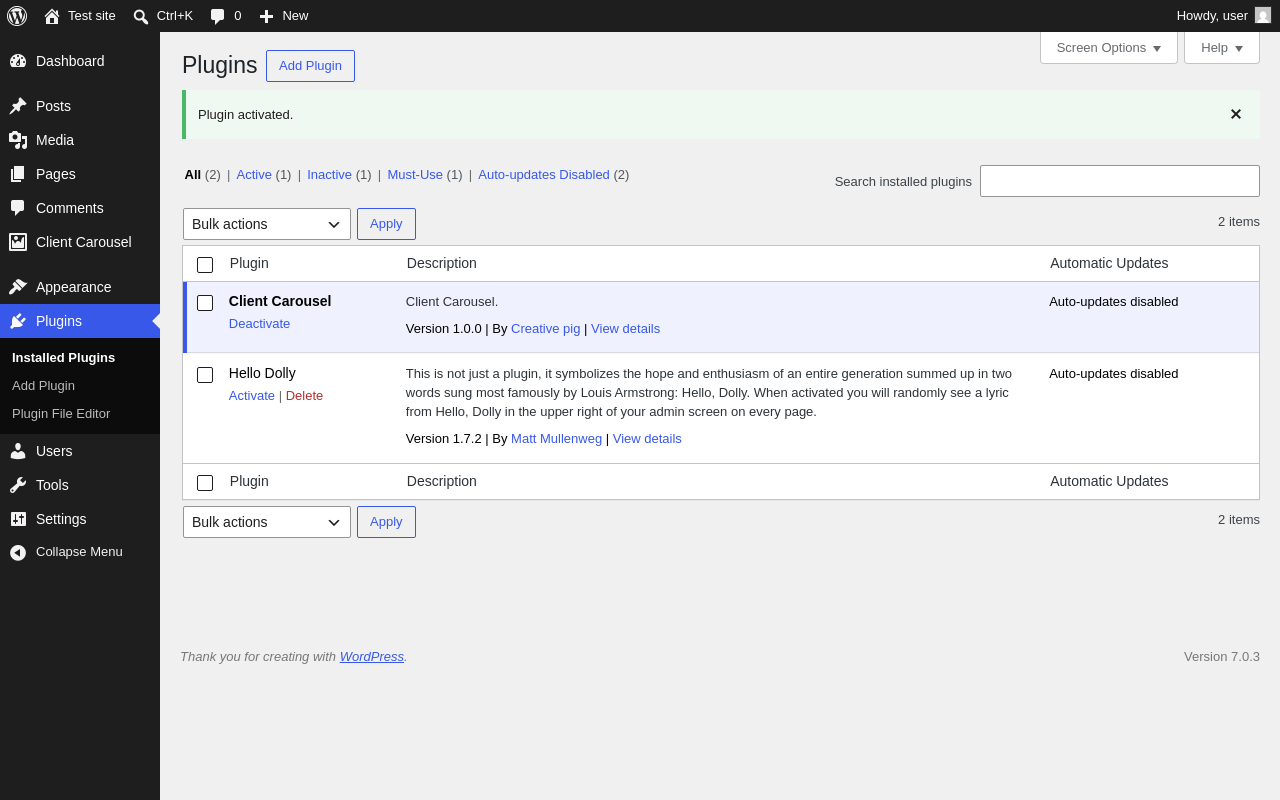This screenshot has height=800, width=1280.
Task: Open the comments bubble icon in admin bar
Action: coord(218,16)
